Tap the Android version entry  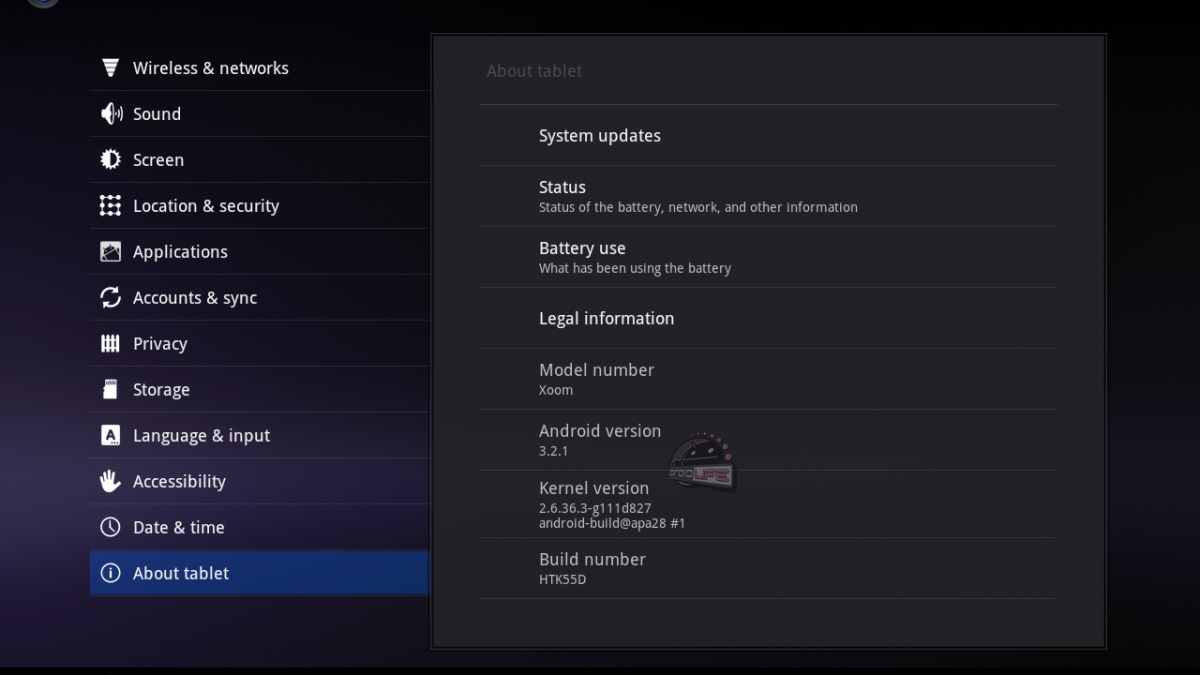pos(767,440)
